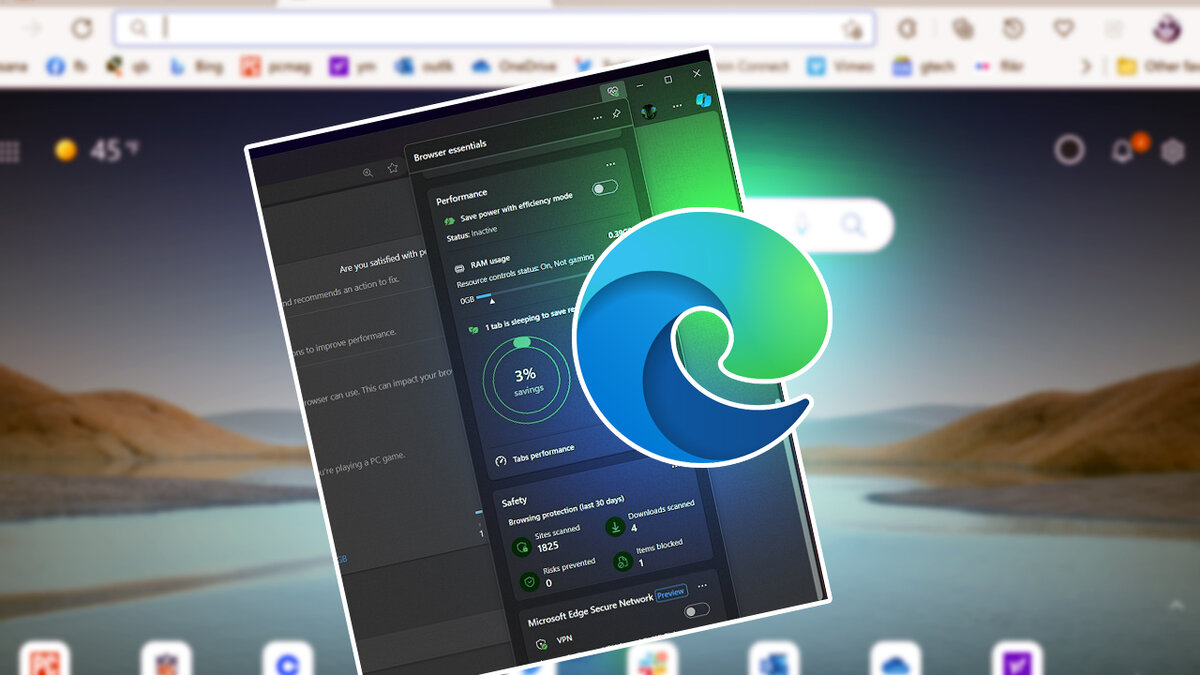Click the Browser essentials title
The height and width of the screenshot is (675, 1200).
point(450,150)
